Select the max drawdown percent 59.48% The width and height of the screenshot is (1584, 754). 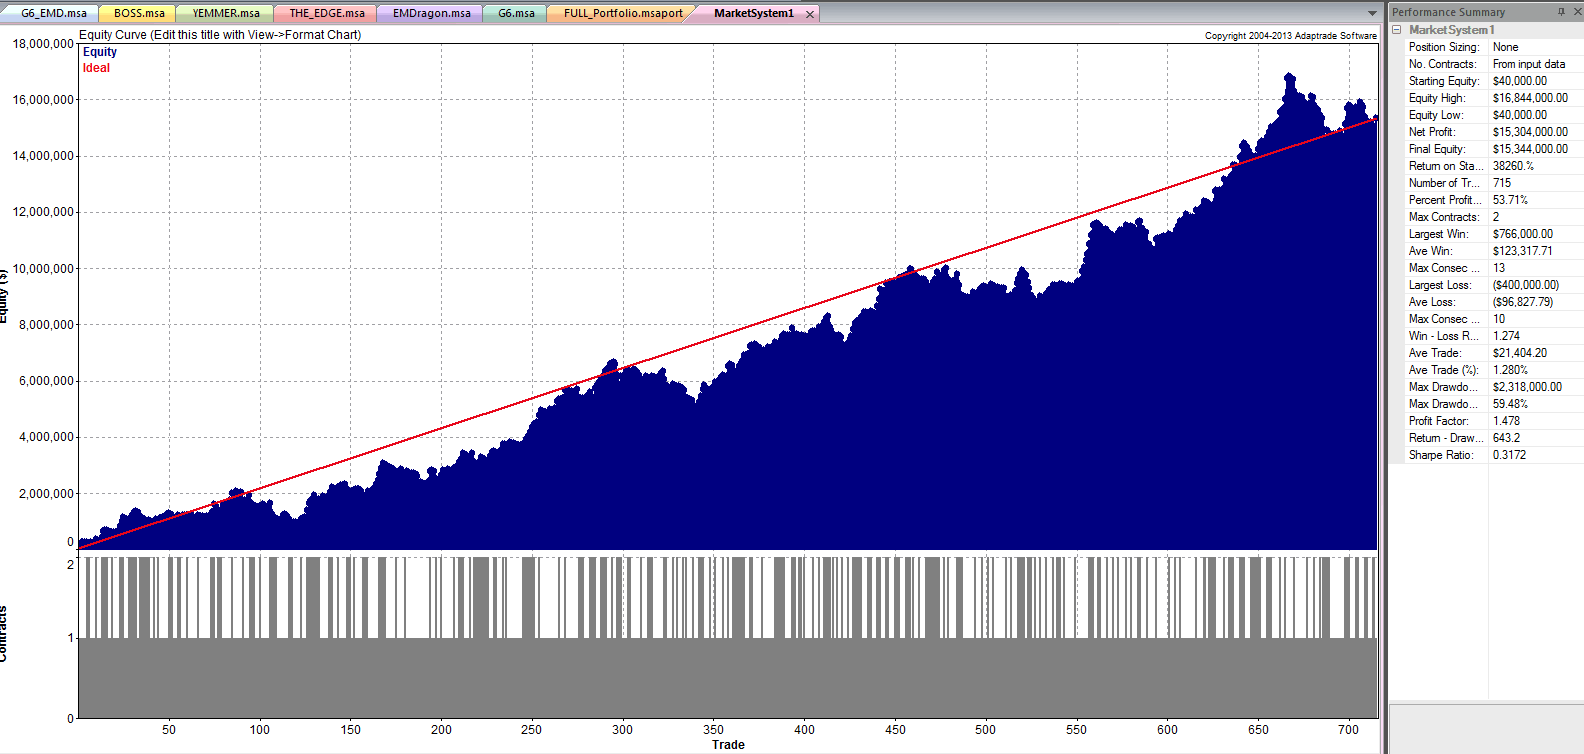click(1510, 404)
